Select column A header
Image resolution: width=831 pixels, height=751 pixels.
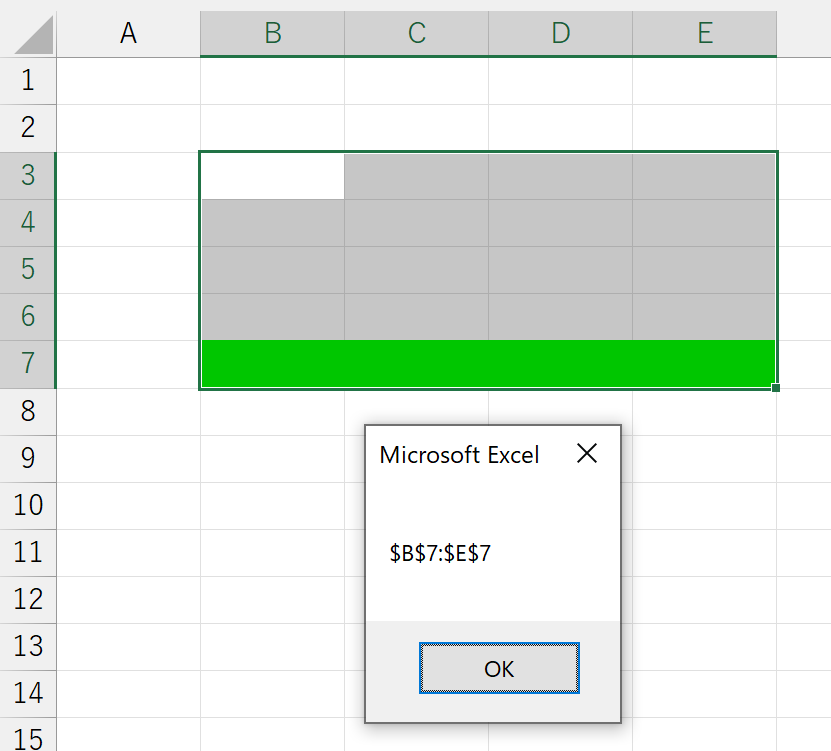pos(128,34)
